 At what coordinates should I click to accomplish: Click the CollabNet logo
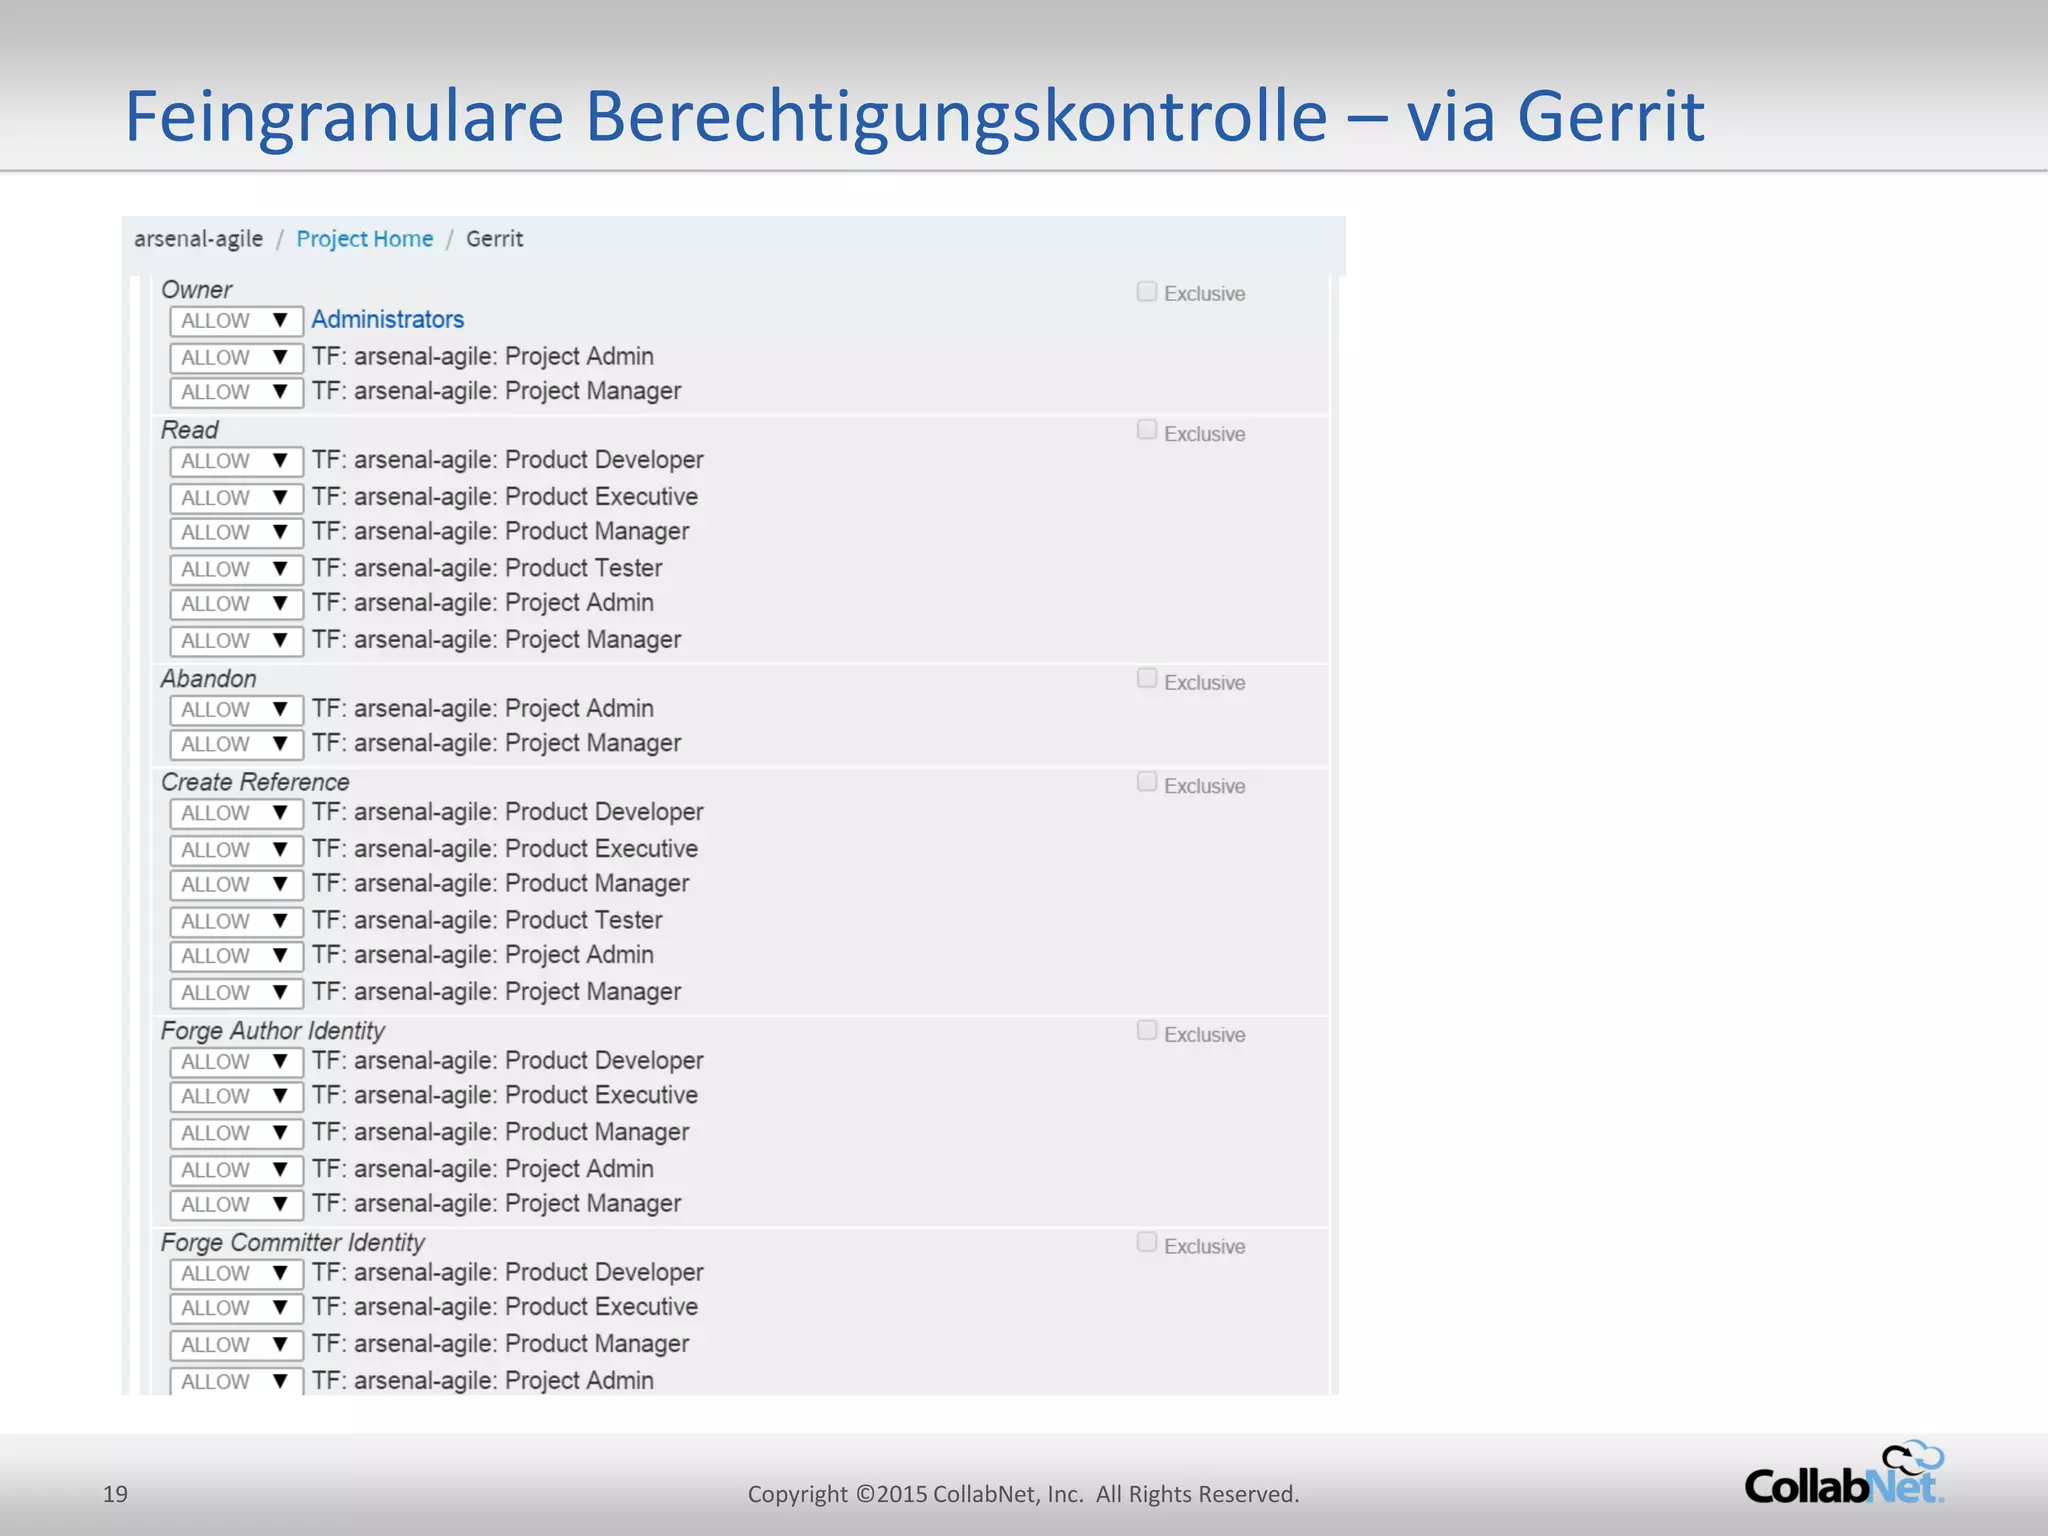coord(1845,1474)
